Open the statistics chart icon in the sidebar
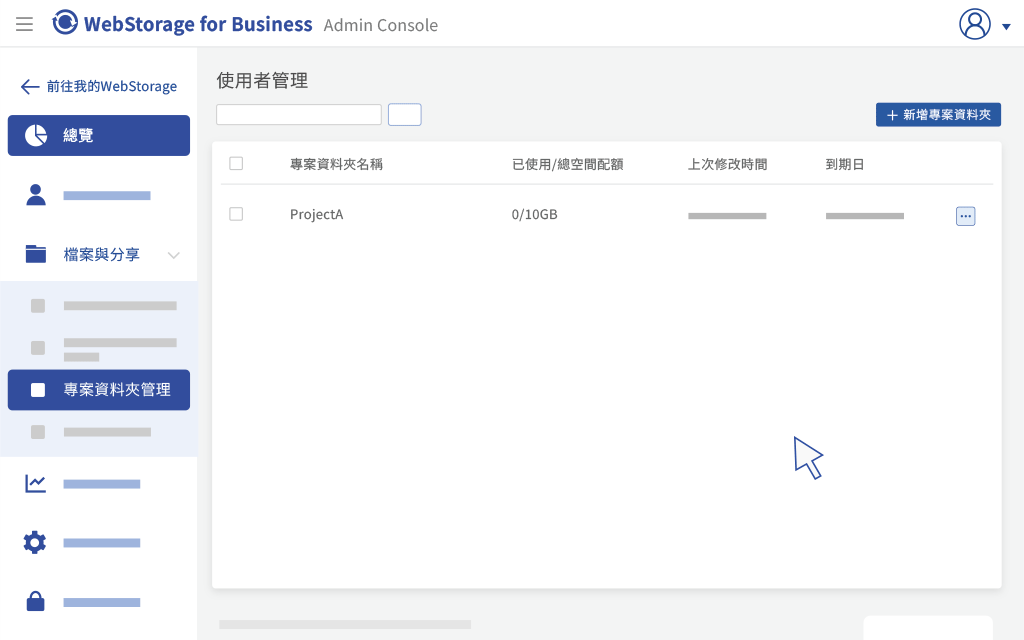 coord(35,483)
